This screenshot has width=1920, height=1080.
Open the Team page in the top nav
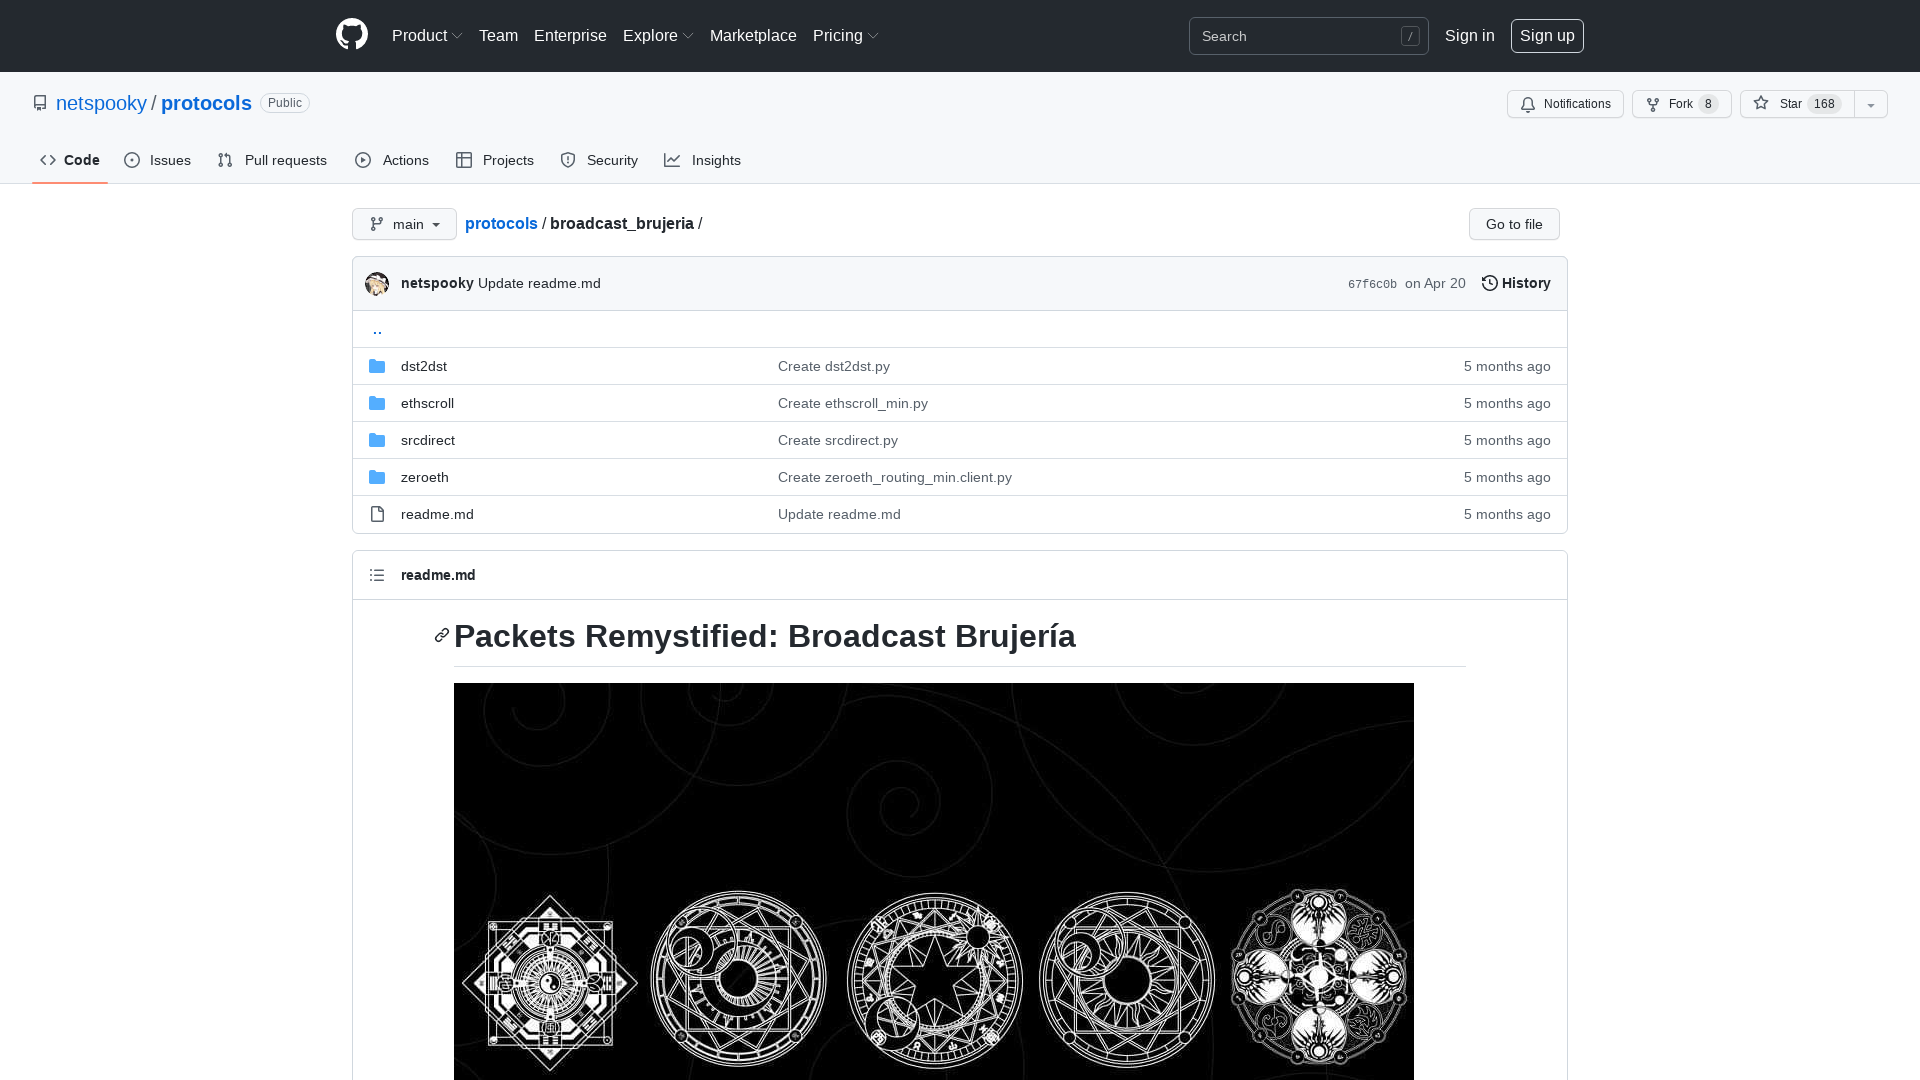point(498,35)
